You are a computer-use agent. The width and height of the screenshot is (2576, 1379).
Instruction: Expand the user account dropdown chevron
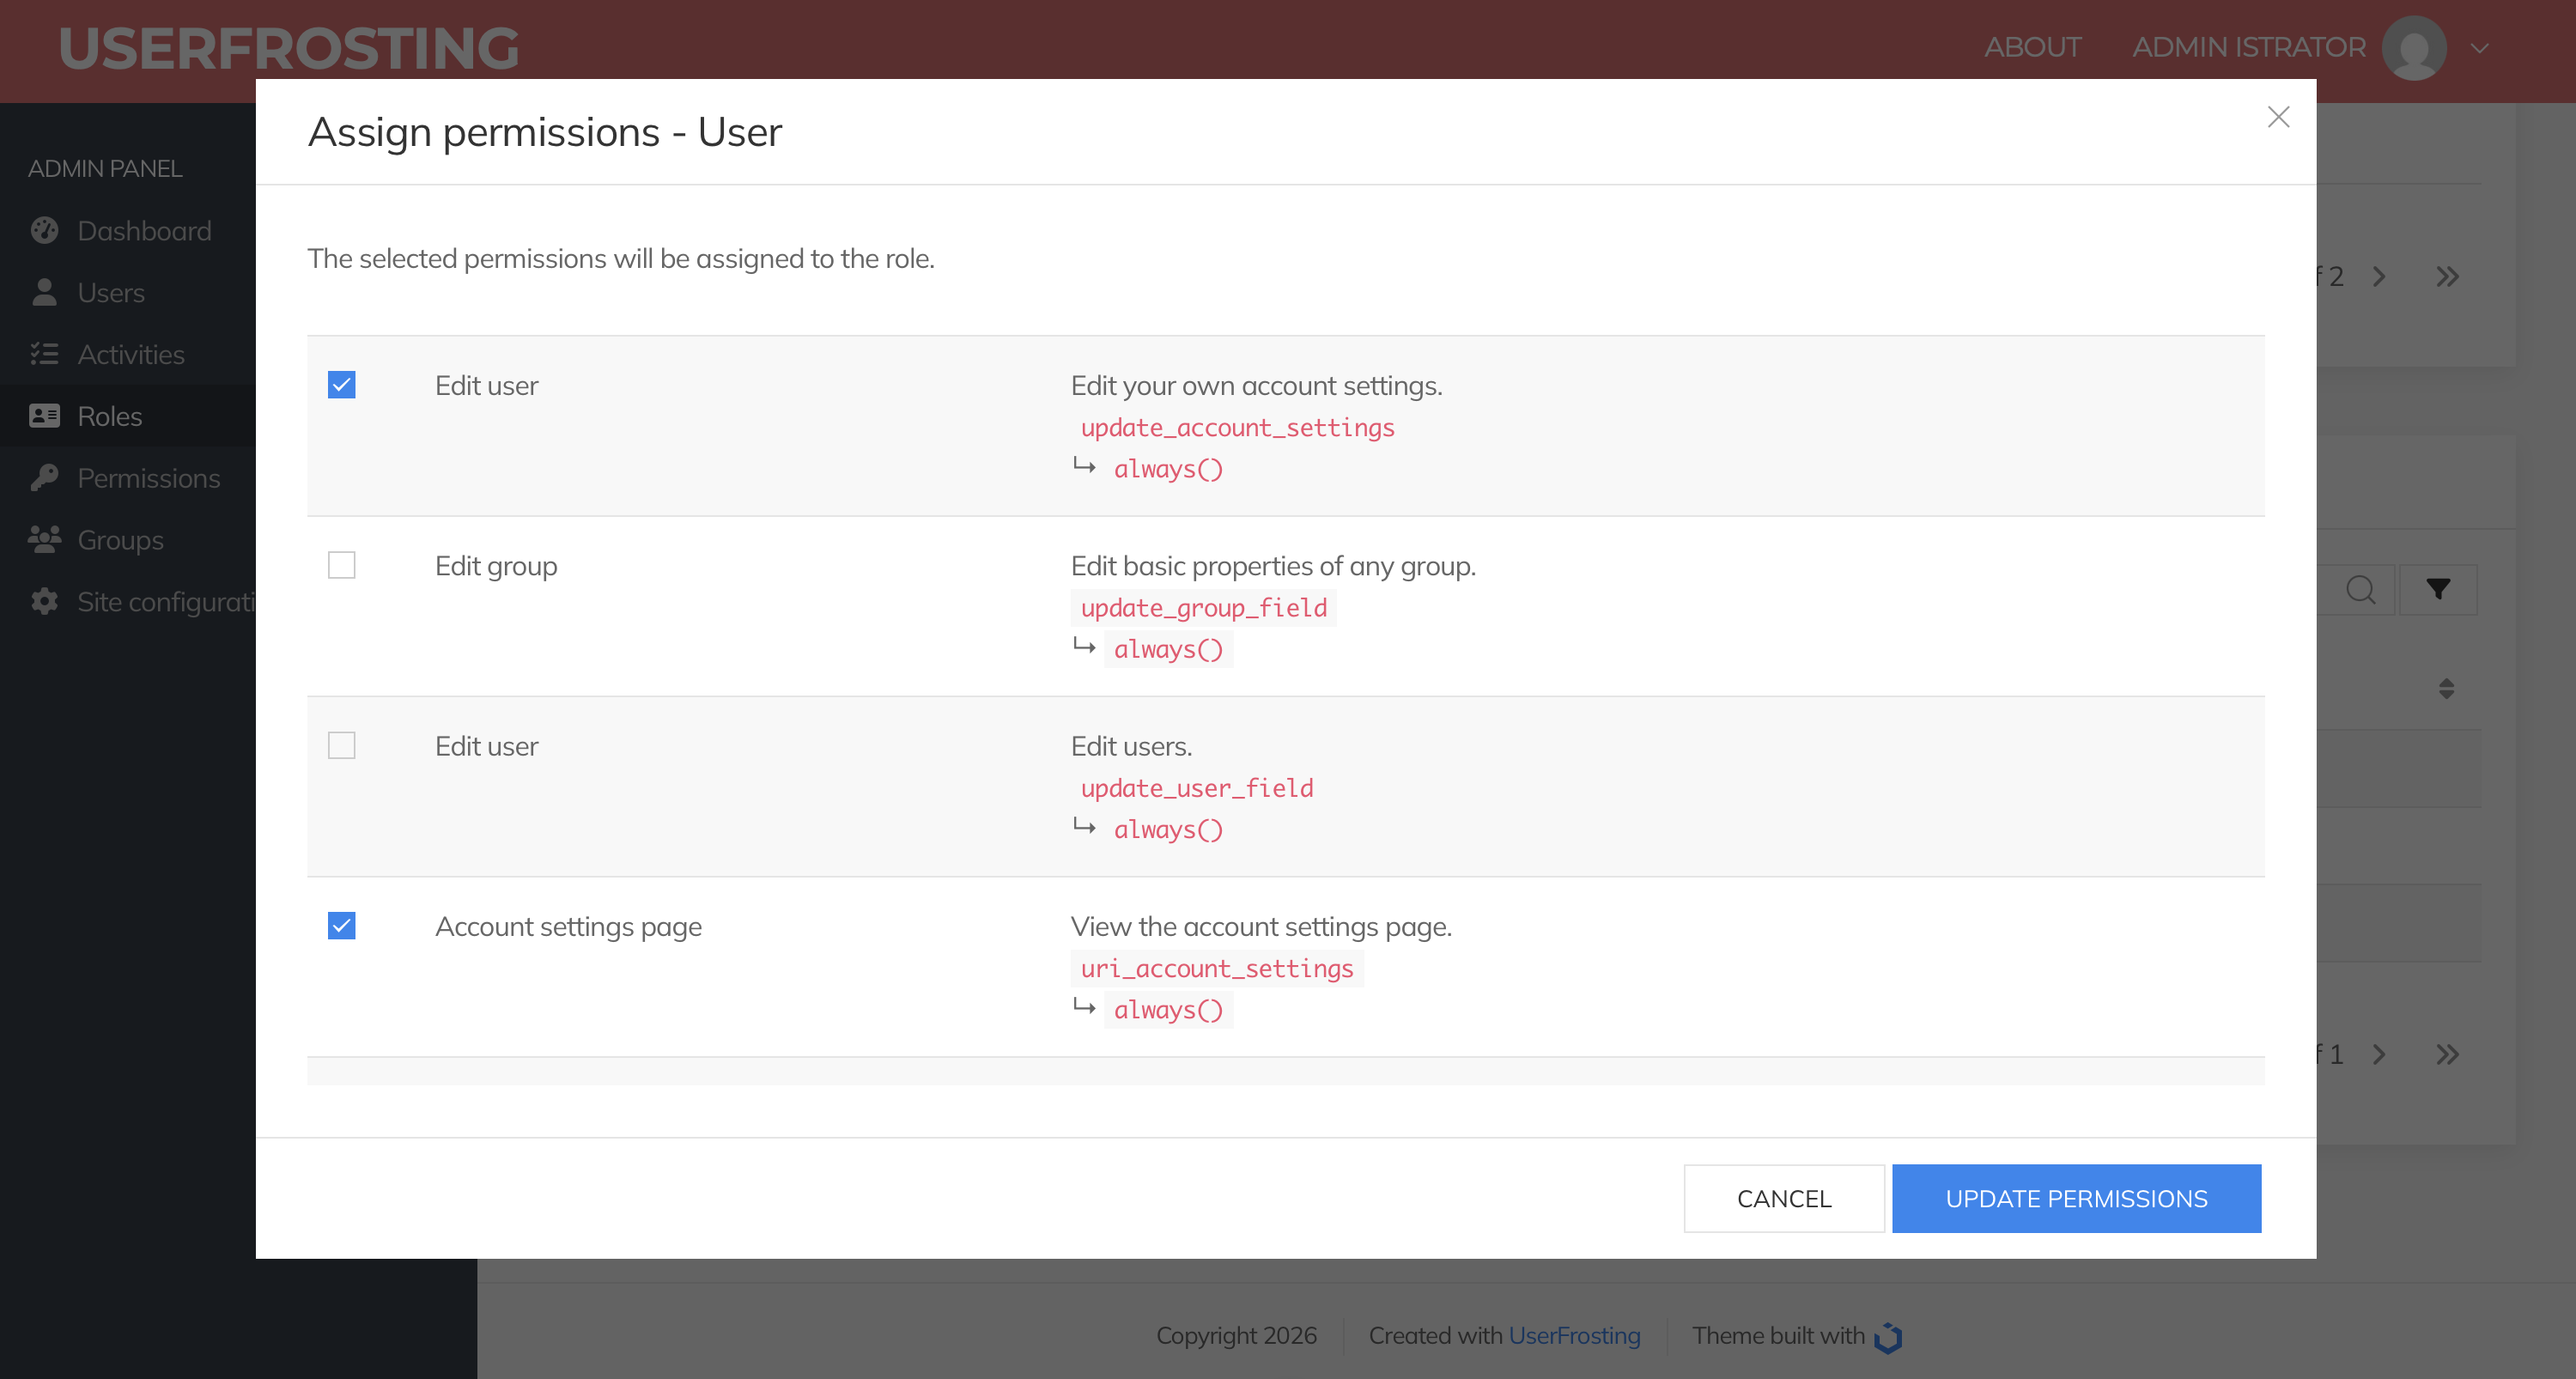[2479, 48]
